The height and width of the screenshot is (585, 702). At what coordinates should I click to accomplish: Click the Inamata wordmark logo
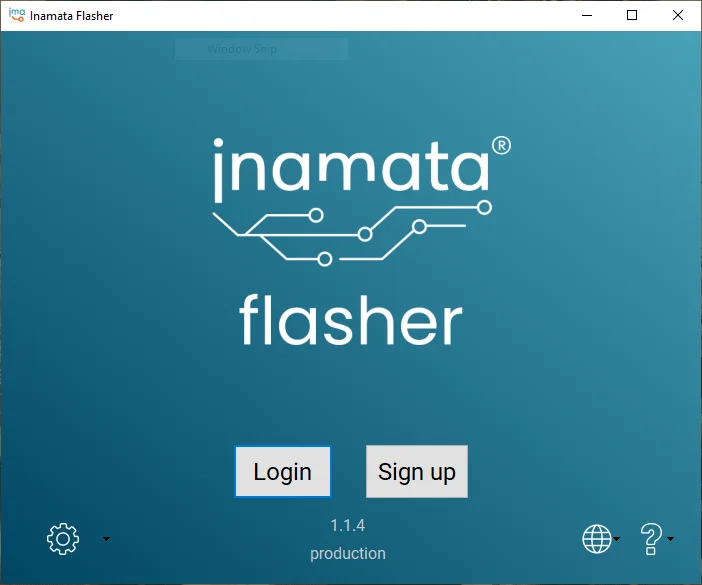click(x=350, y=167)
